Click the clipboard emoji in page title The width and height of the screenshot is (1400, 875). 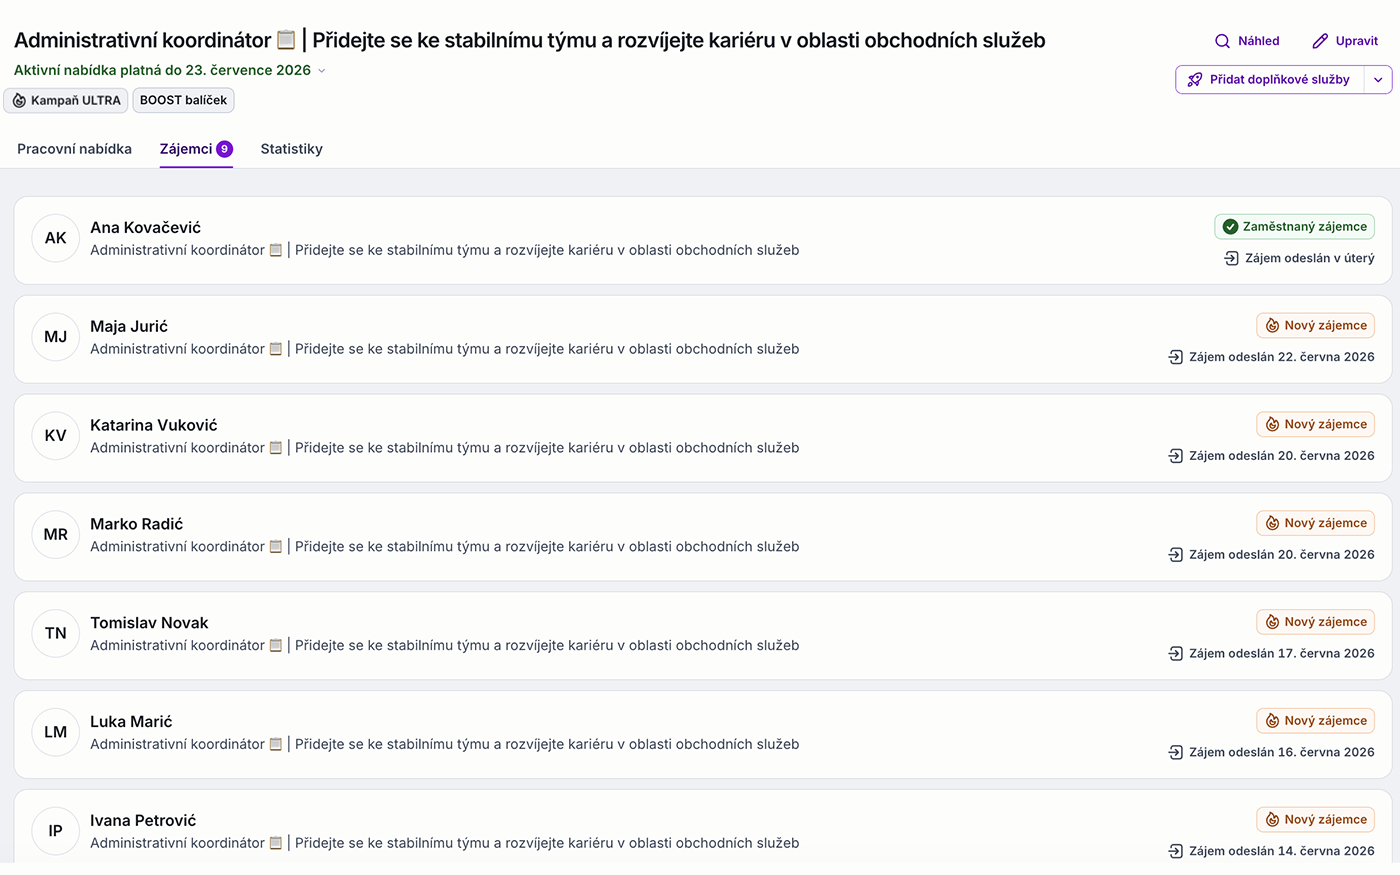pyautogui.click(x=286, y=40)
